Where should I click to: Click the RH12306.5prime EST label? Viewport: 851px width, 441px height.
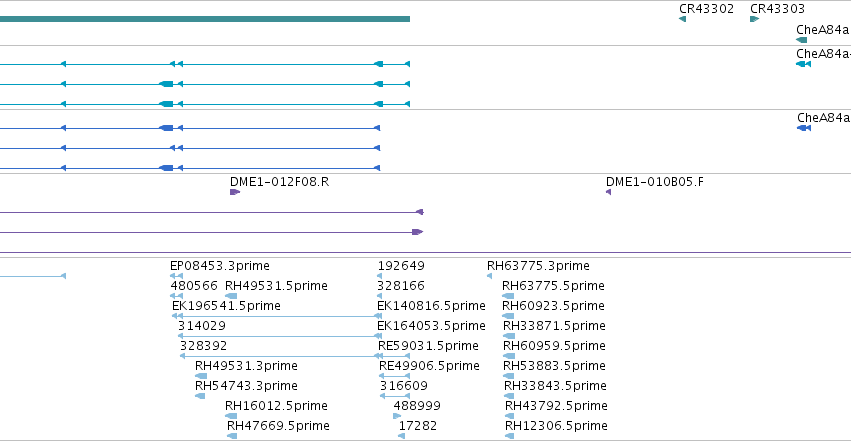point(556,426)
